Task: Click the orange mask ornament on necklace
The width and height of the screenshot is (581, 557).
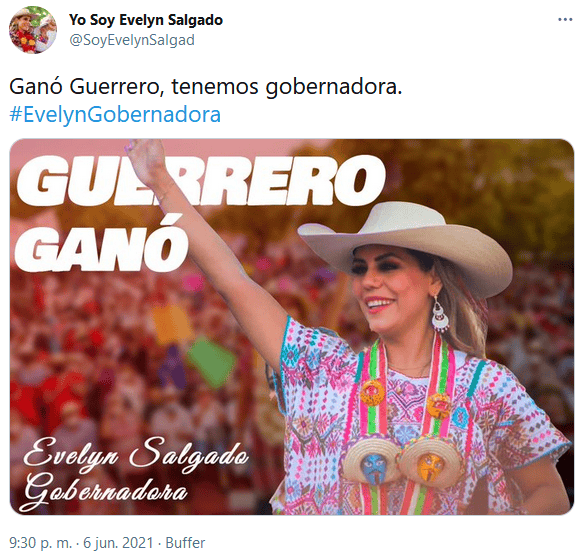Action: point(429,466)
